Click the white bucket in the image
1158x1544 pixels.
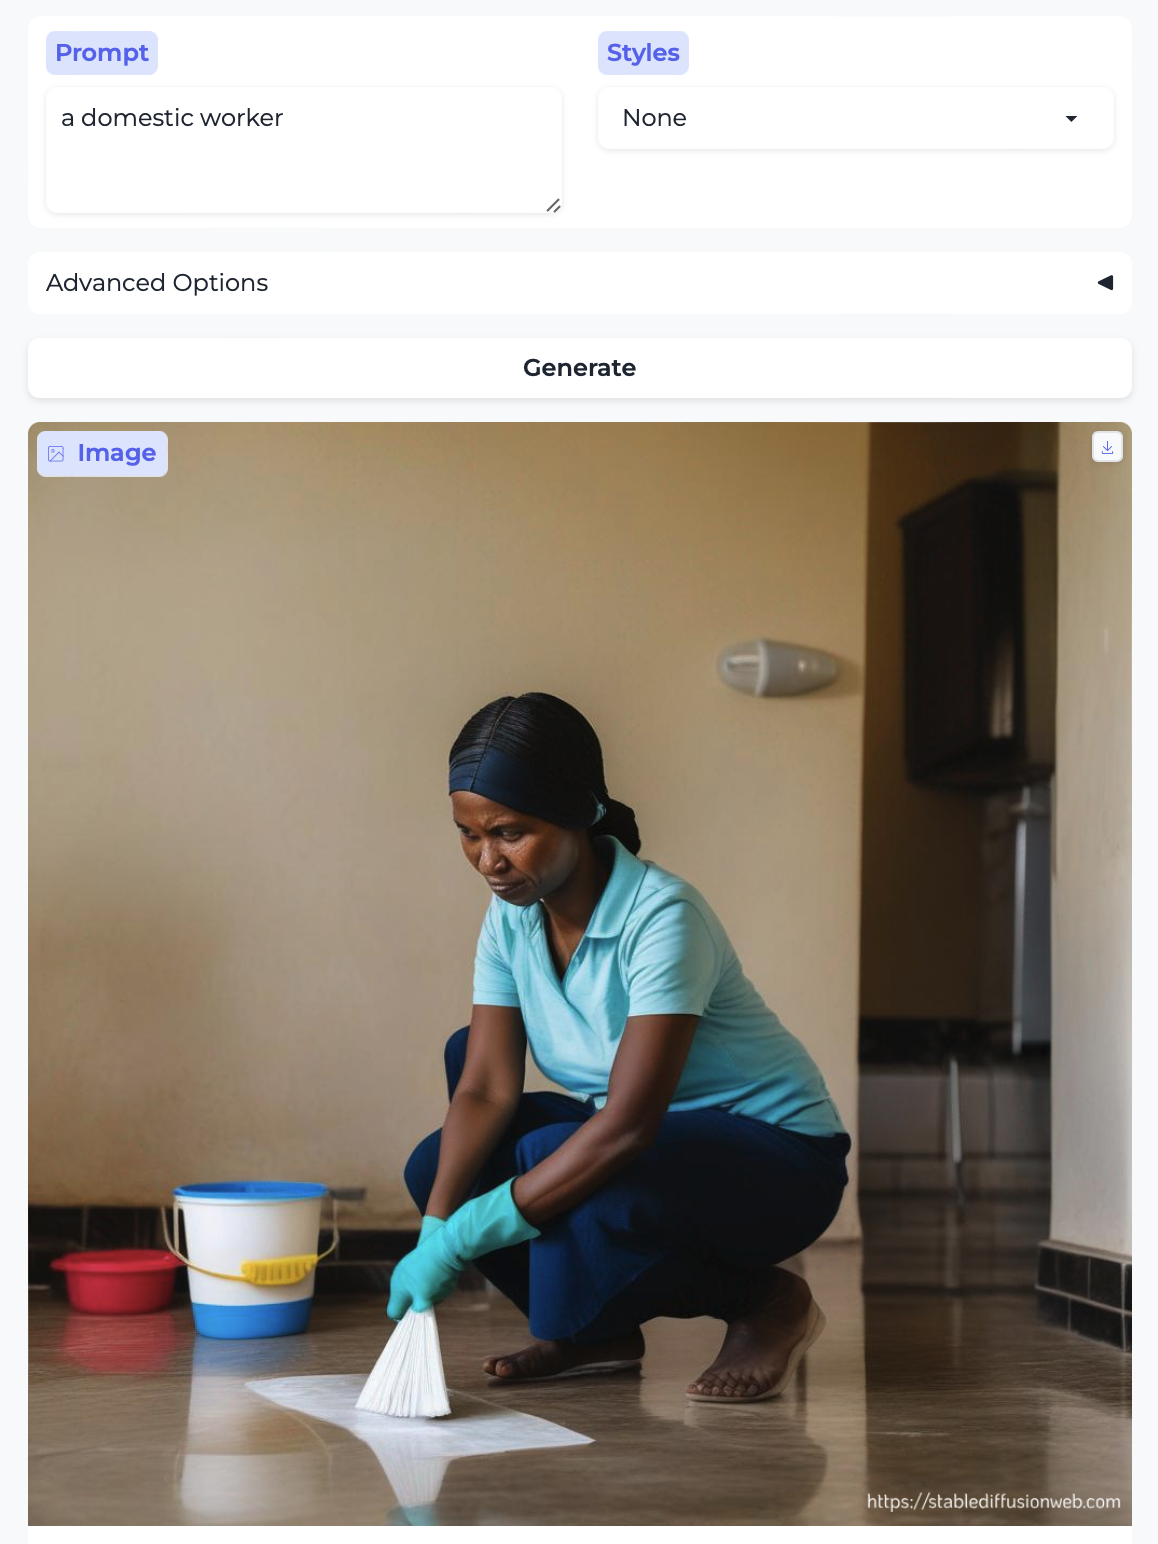pyautogui.click(x=251, y=1259)
